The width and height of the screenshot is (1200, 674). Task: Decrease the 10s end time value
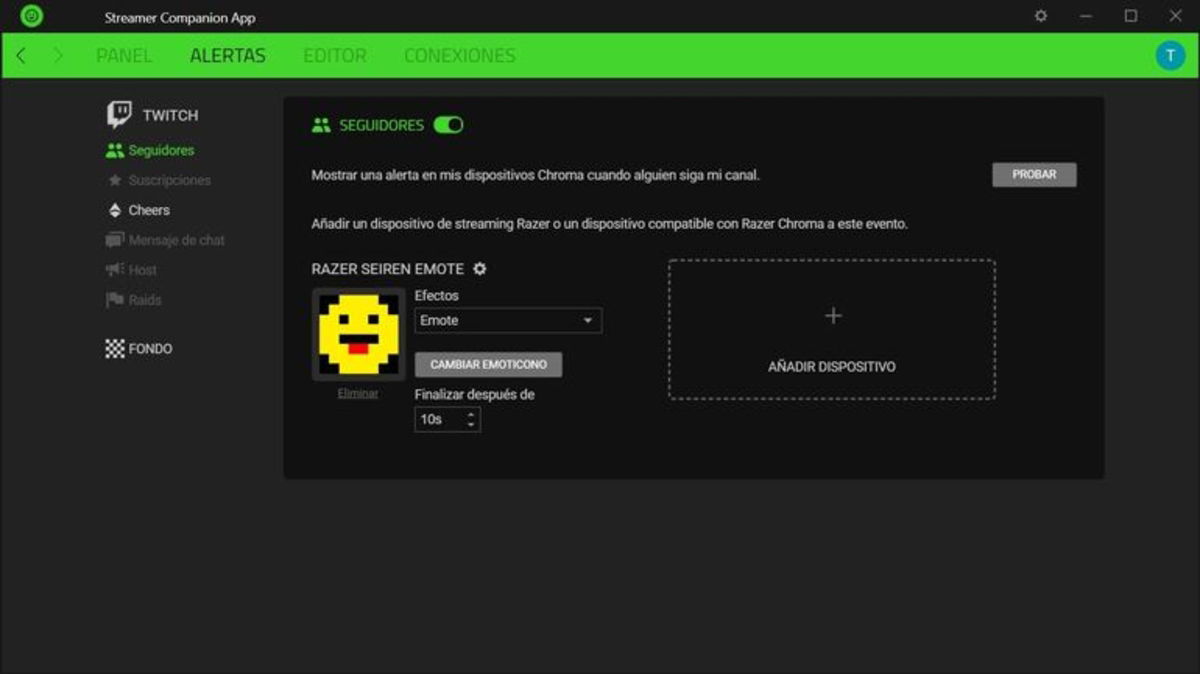click(471, 424)
